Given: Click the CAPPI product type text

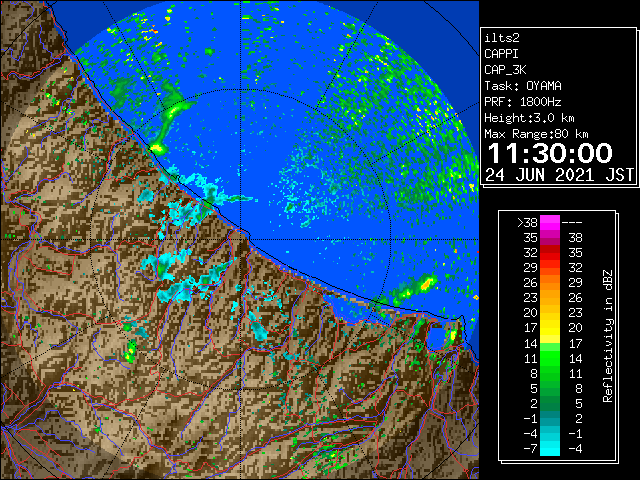Looking at the screenshot, I should (501, 54).
